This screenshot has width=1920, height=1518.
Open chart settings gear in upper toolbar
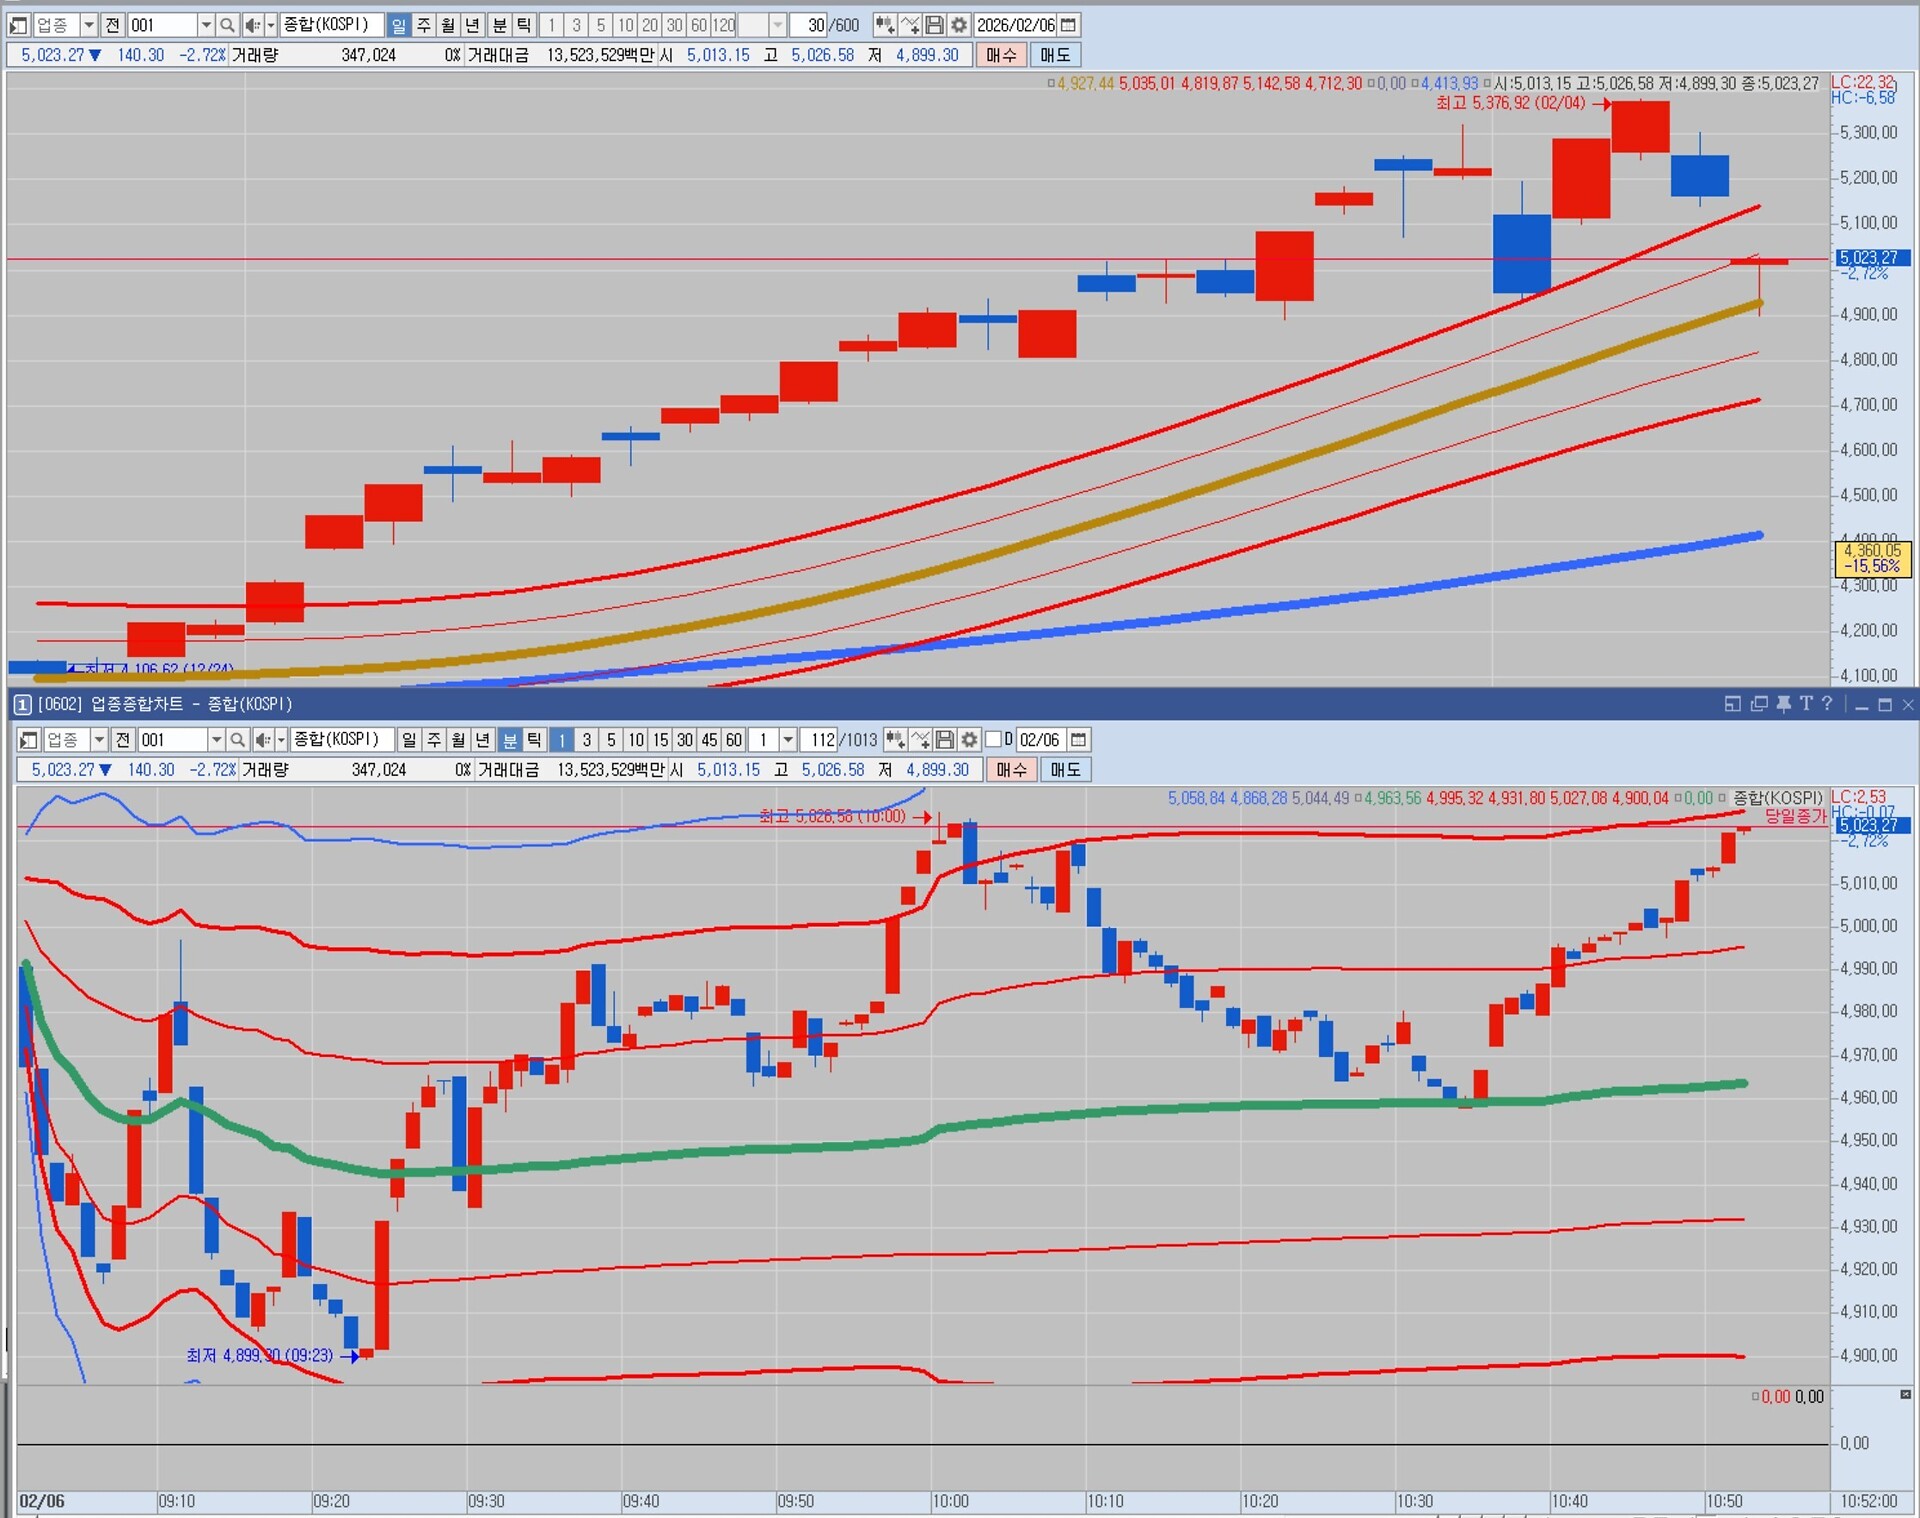pos(959,25)
